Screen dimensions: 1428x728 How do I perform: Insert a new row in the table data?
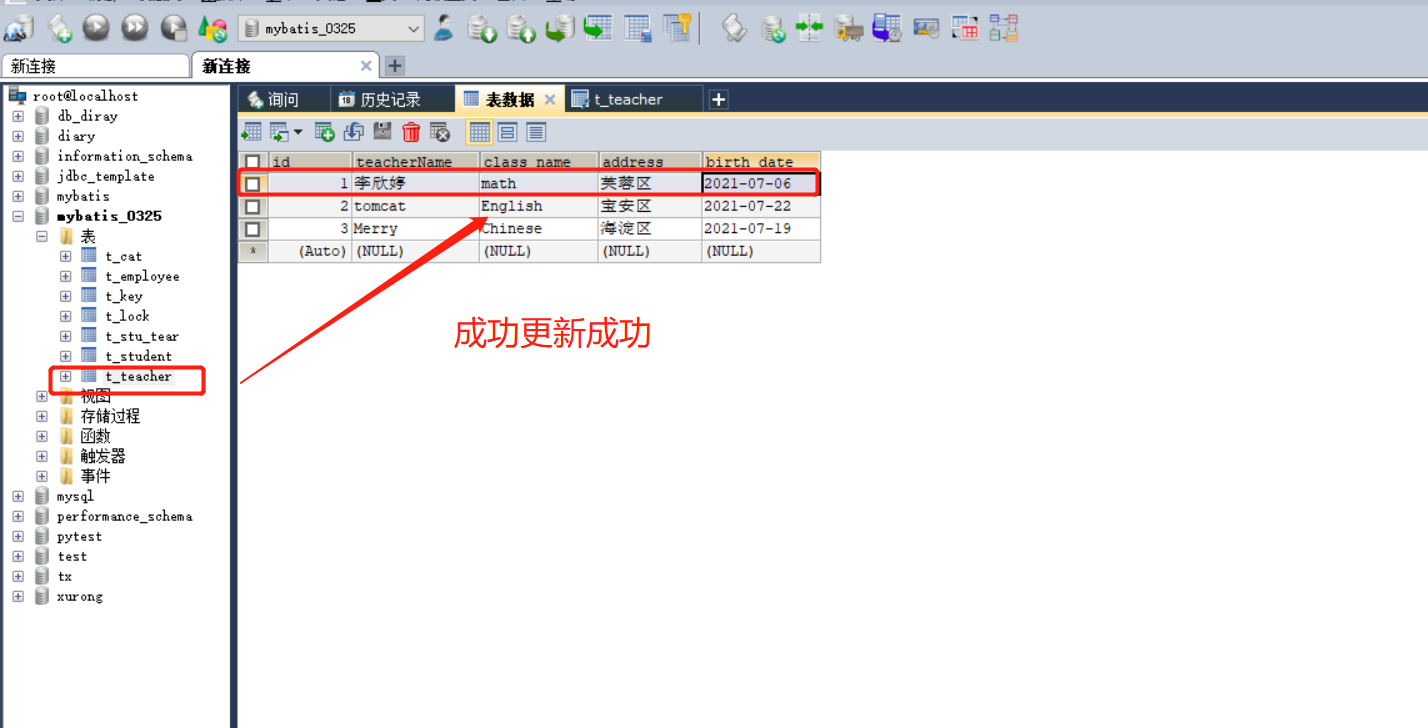tap(324, 132)
